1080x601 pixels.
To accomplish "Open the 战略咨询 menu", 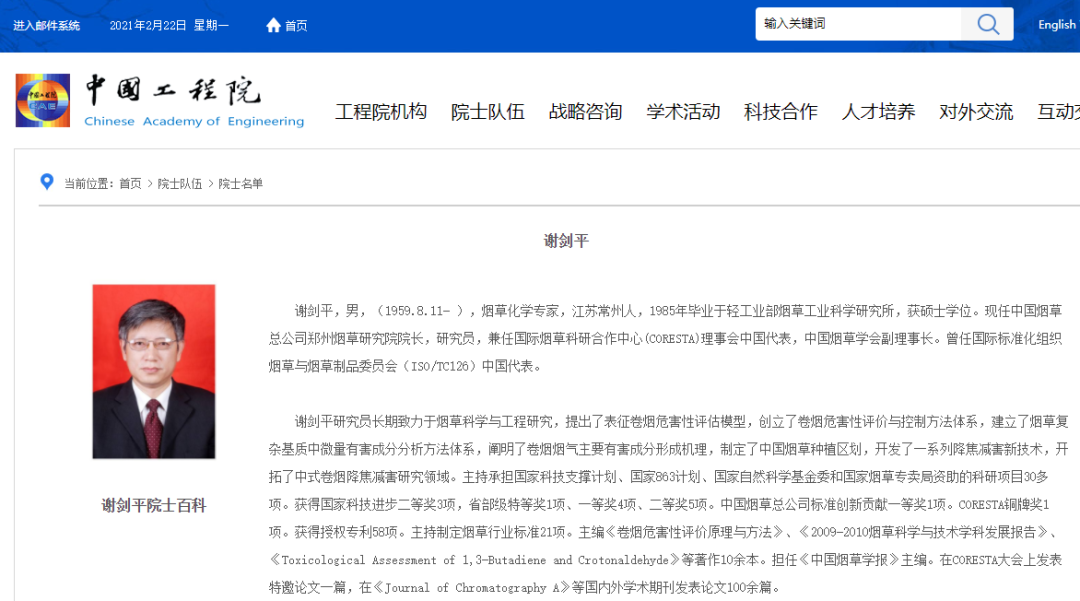I will click(585, 112).
